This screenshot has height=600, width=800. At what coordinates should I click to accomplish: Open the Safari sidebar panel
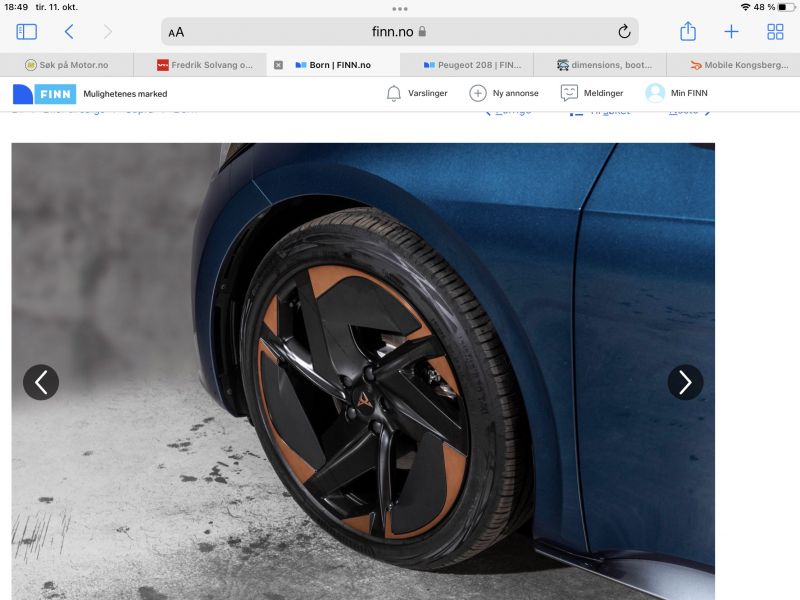(x=27, y=32)
